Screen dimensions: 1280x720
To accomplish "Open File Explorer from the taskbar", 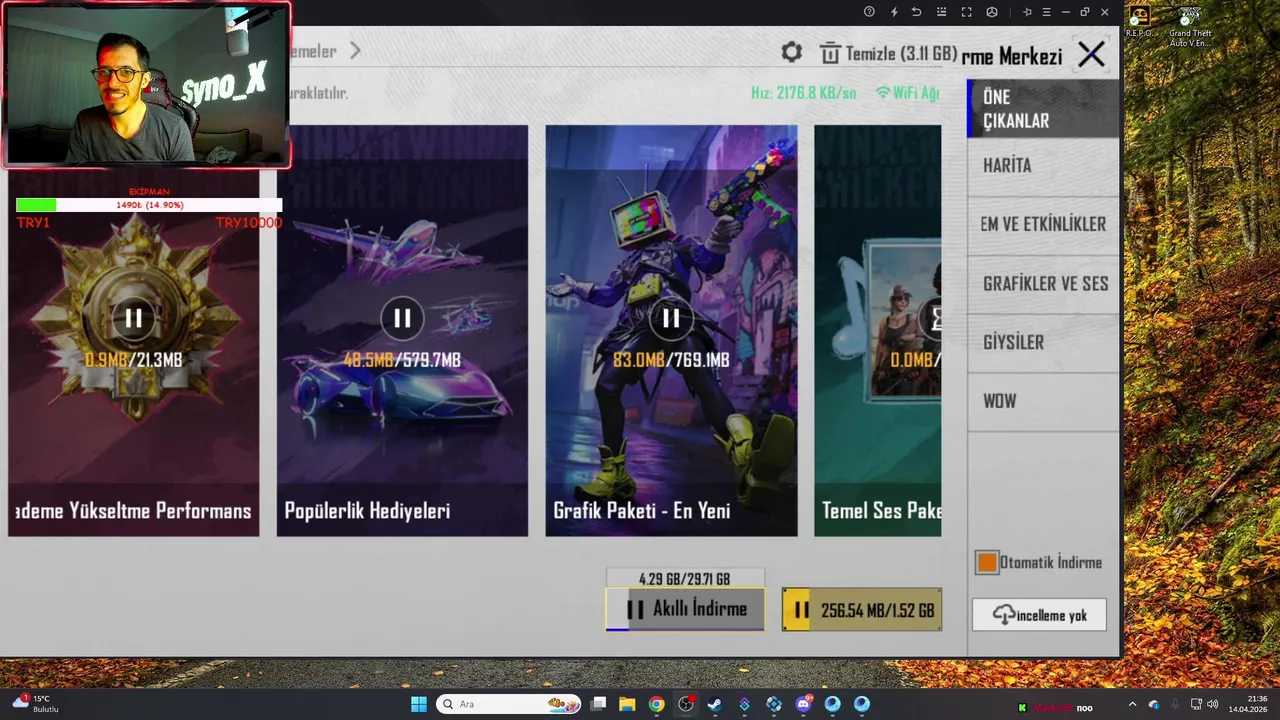I will (x=627, y=704).
